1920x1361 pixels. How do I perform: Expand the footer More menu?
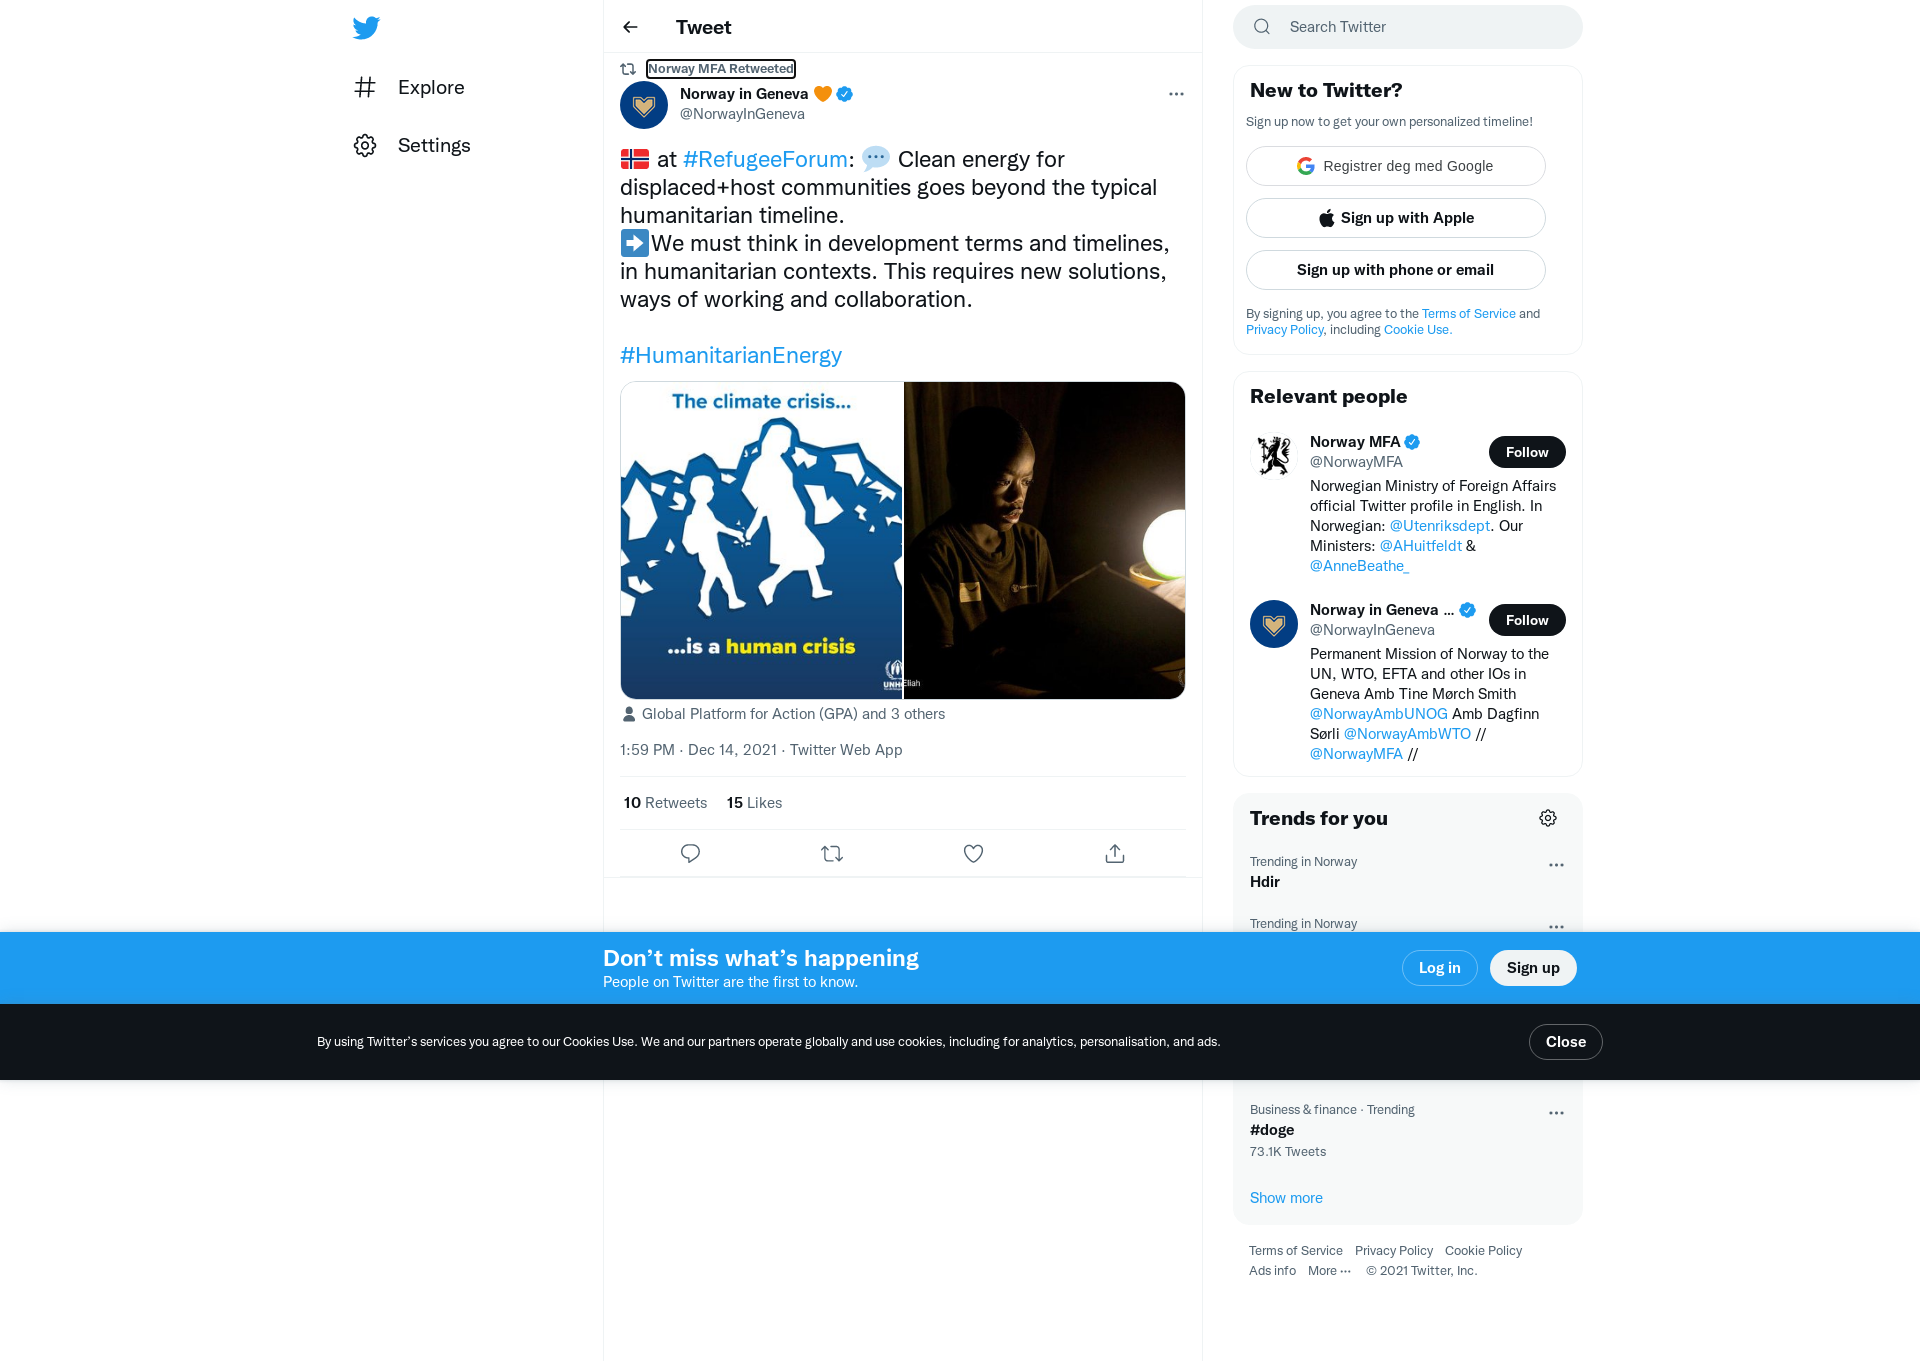[1329, 1271]
